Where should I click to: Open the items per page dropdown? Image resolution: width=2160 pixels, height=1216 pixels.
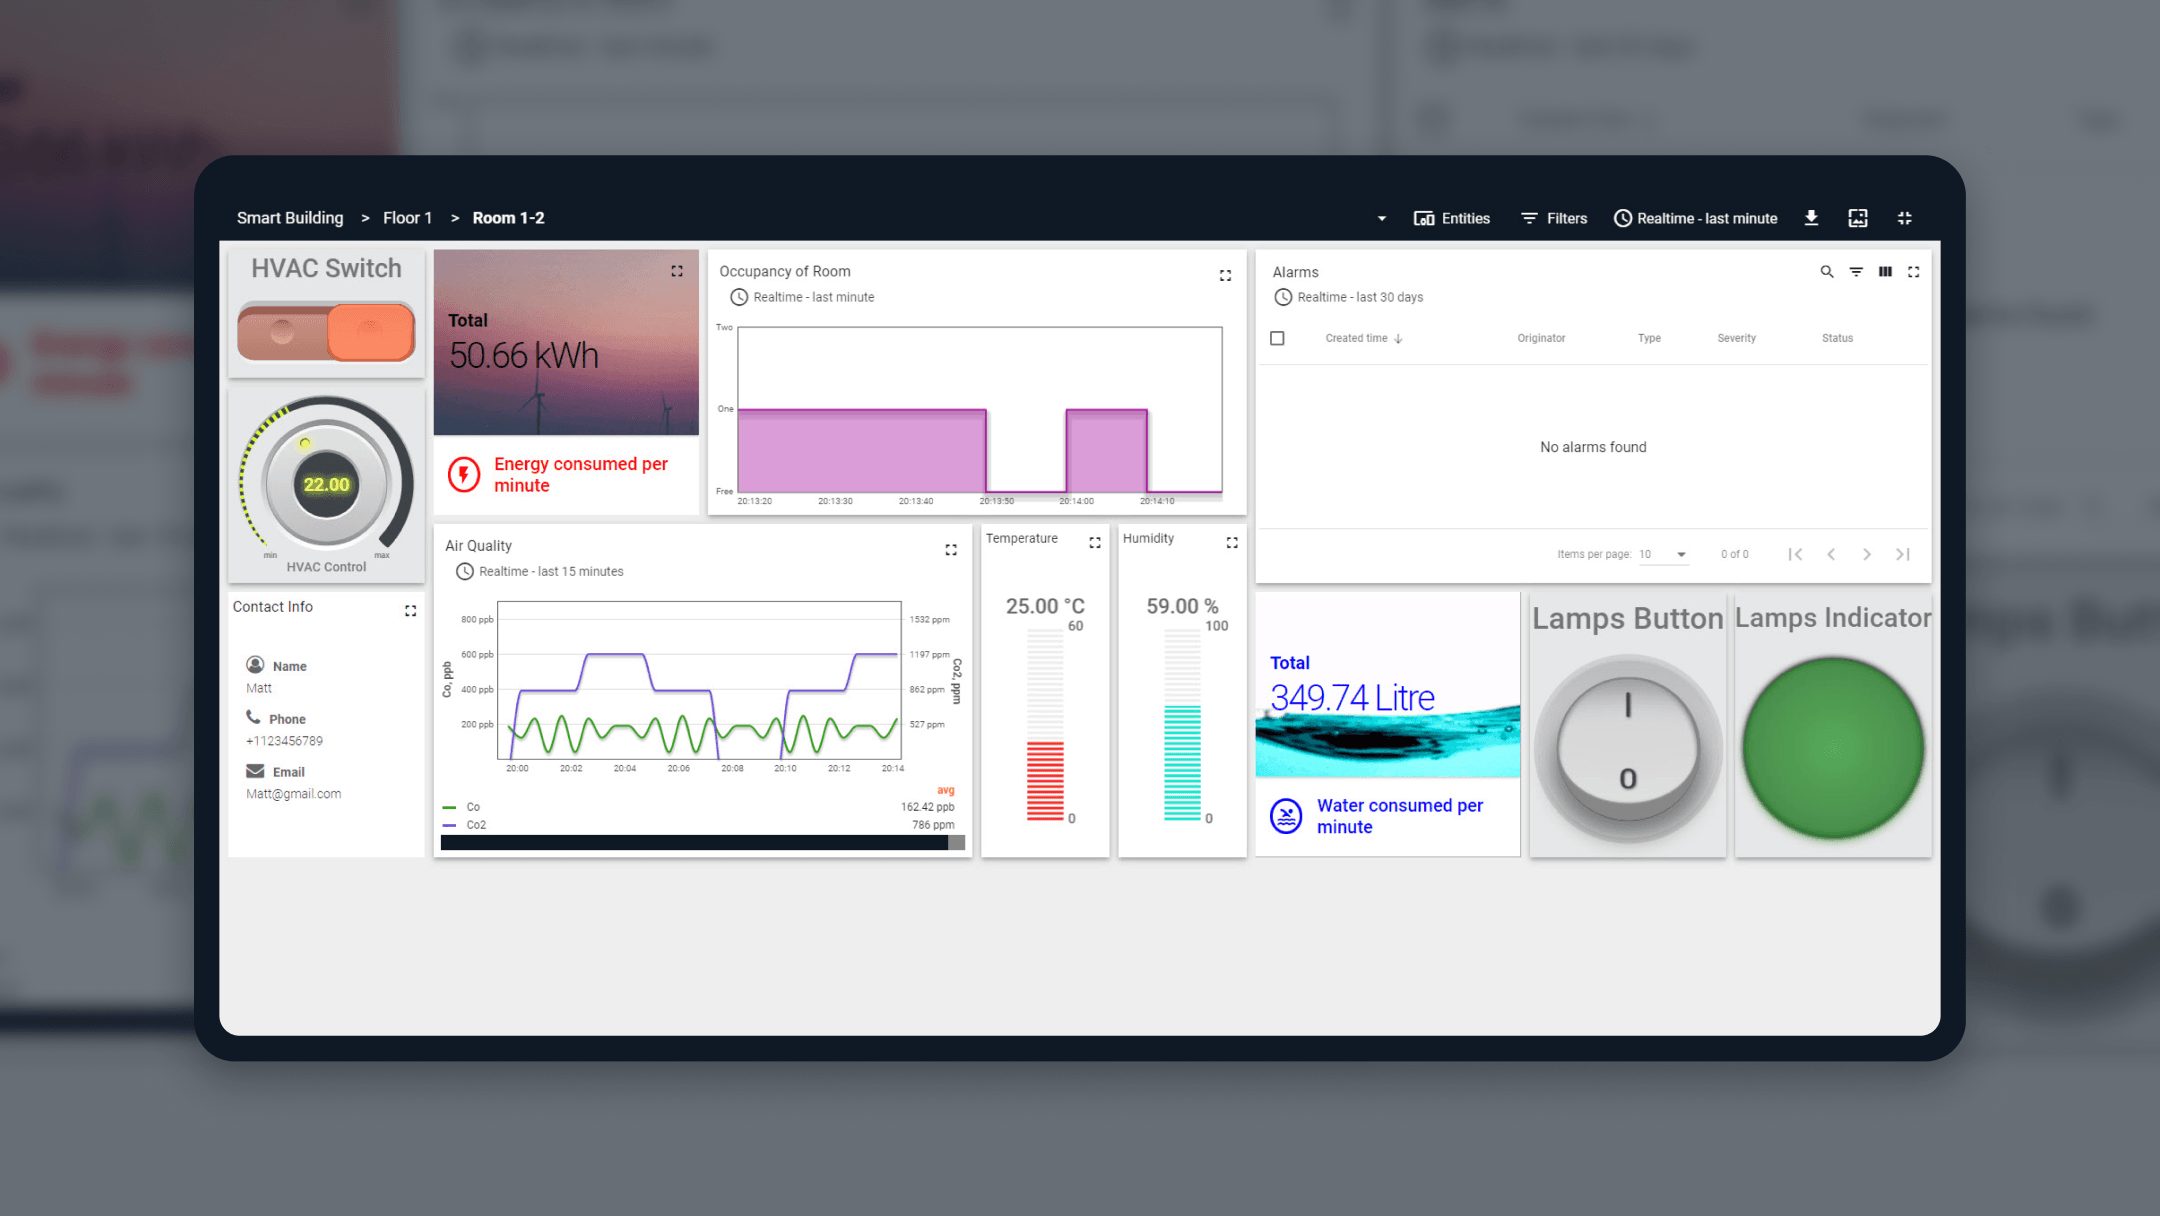coord(1664,554)
